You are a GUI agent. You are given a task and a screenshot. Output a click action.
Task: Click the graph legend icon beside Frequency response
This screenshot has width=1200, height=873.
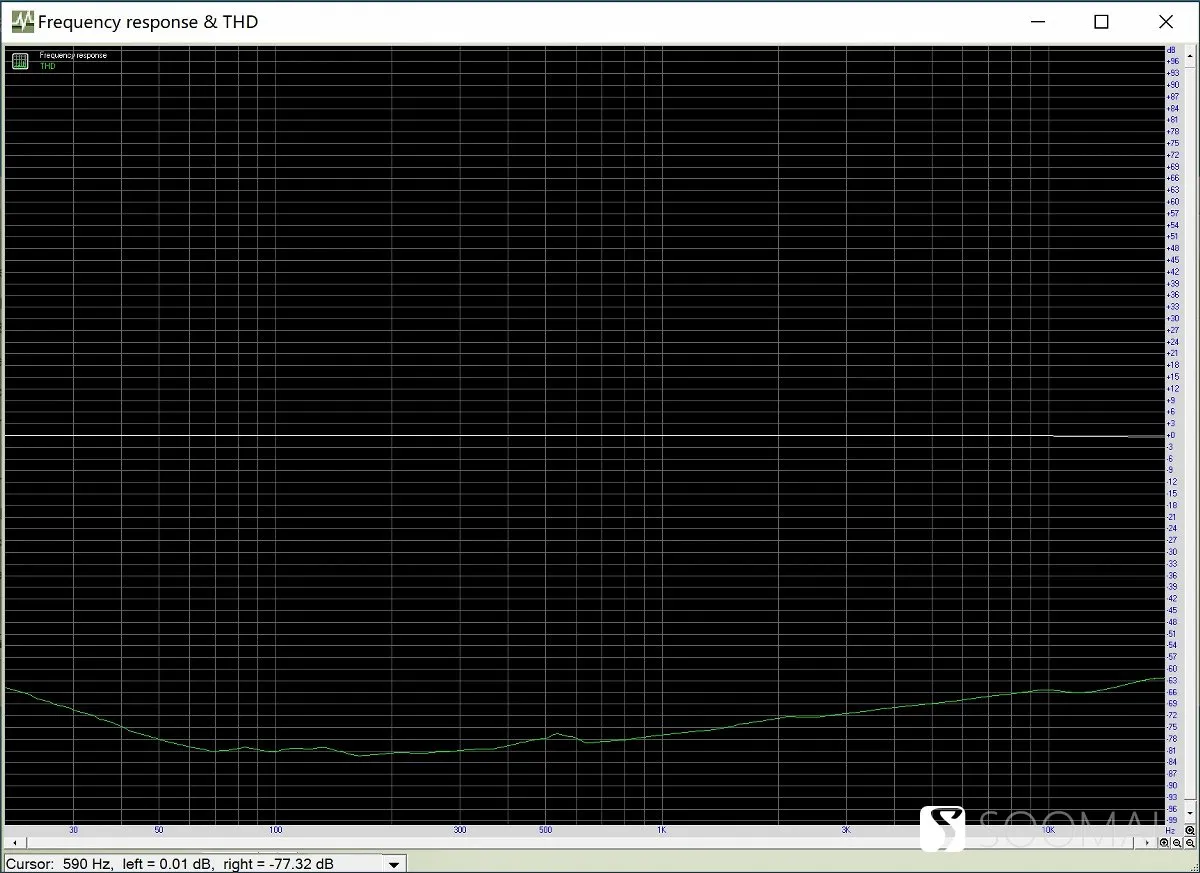pos(19,61)
